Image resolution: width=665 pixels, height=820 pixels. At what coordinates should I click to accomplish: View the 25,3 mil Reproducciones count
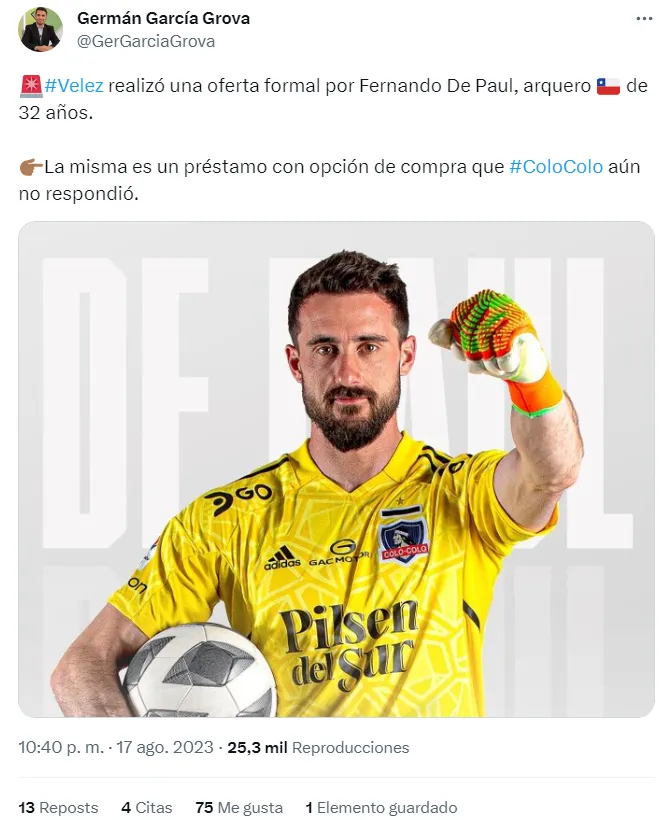click(x=318, y=747)
